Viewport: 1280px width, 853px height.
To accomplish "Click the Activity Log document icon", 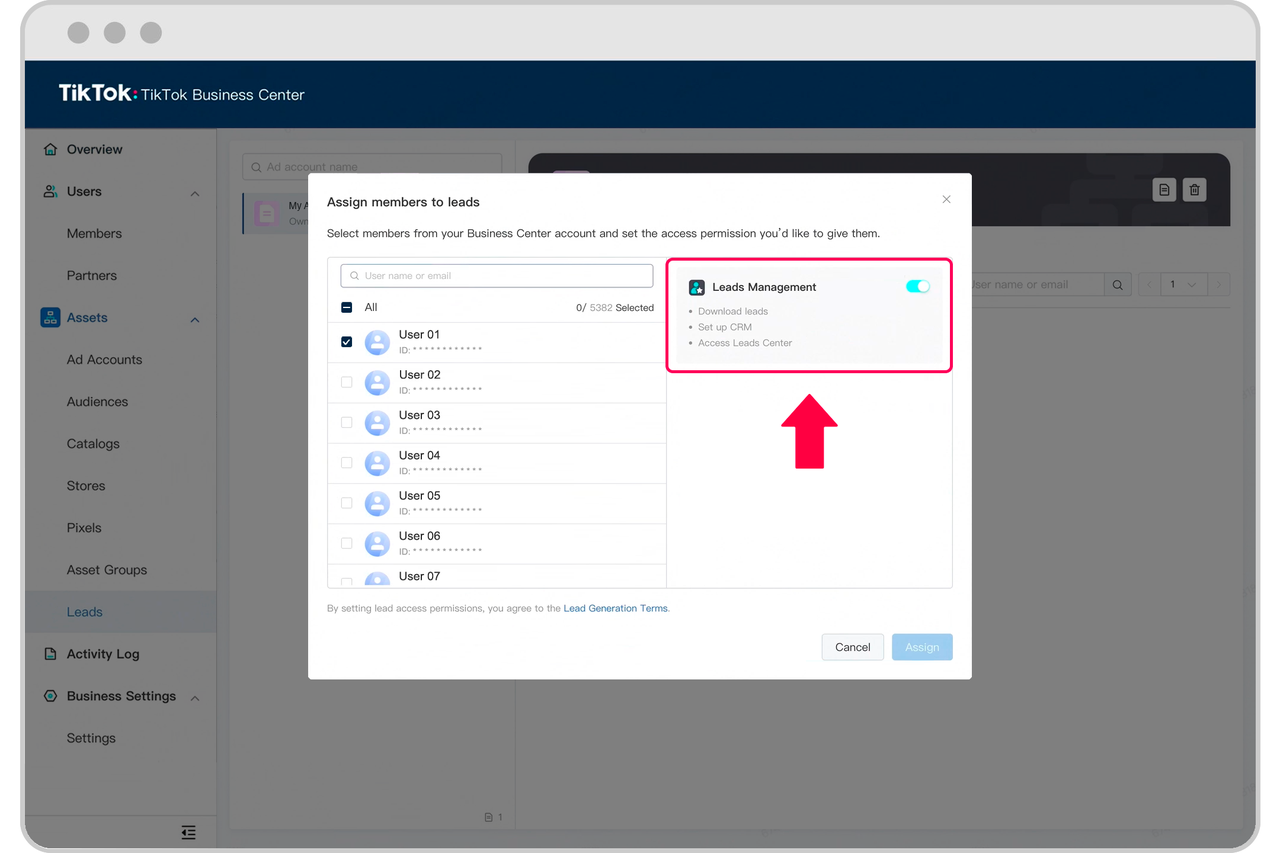I will (50, 654).
